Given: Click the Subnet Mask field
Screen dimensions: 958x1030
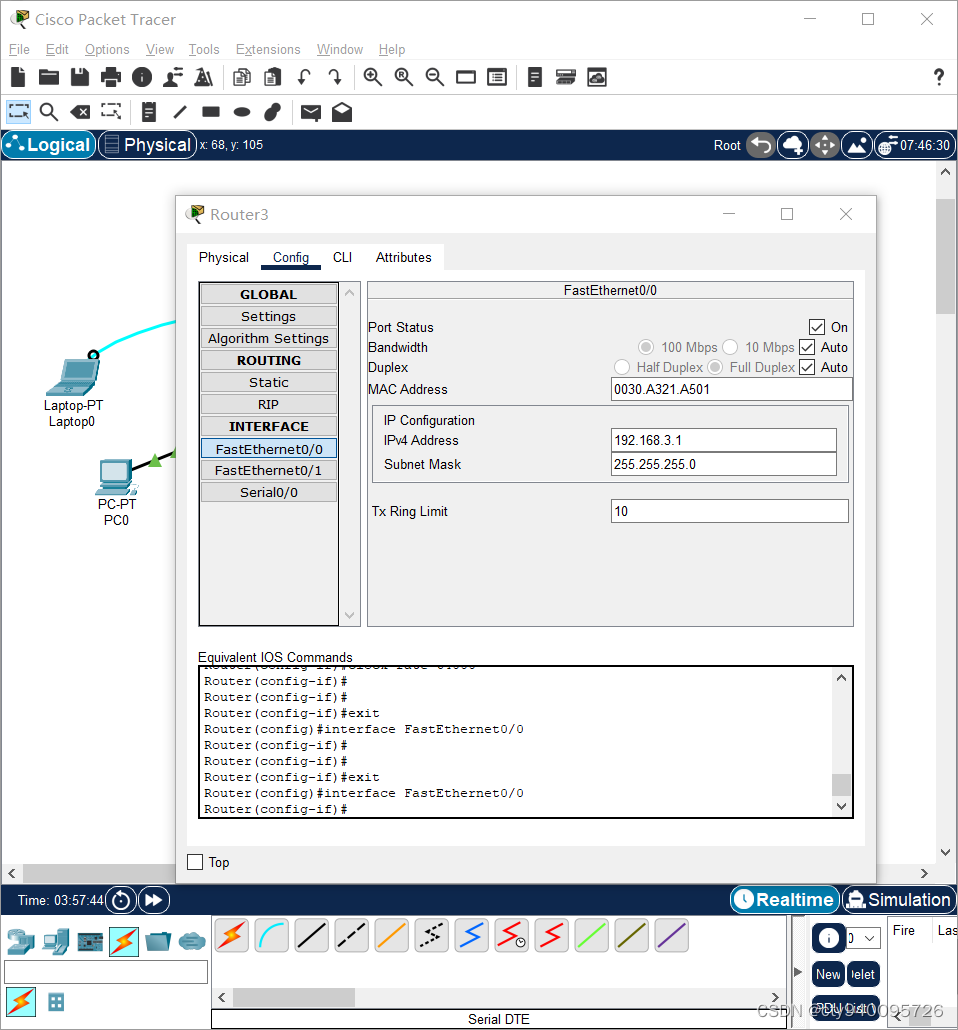Looking at the screenshot, I should coord(723,464).
